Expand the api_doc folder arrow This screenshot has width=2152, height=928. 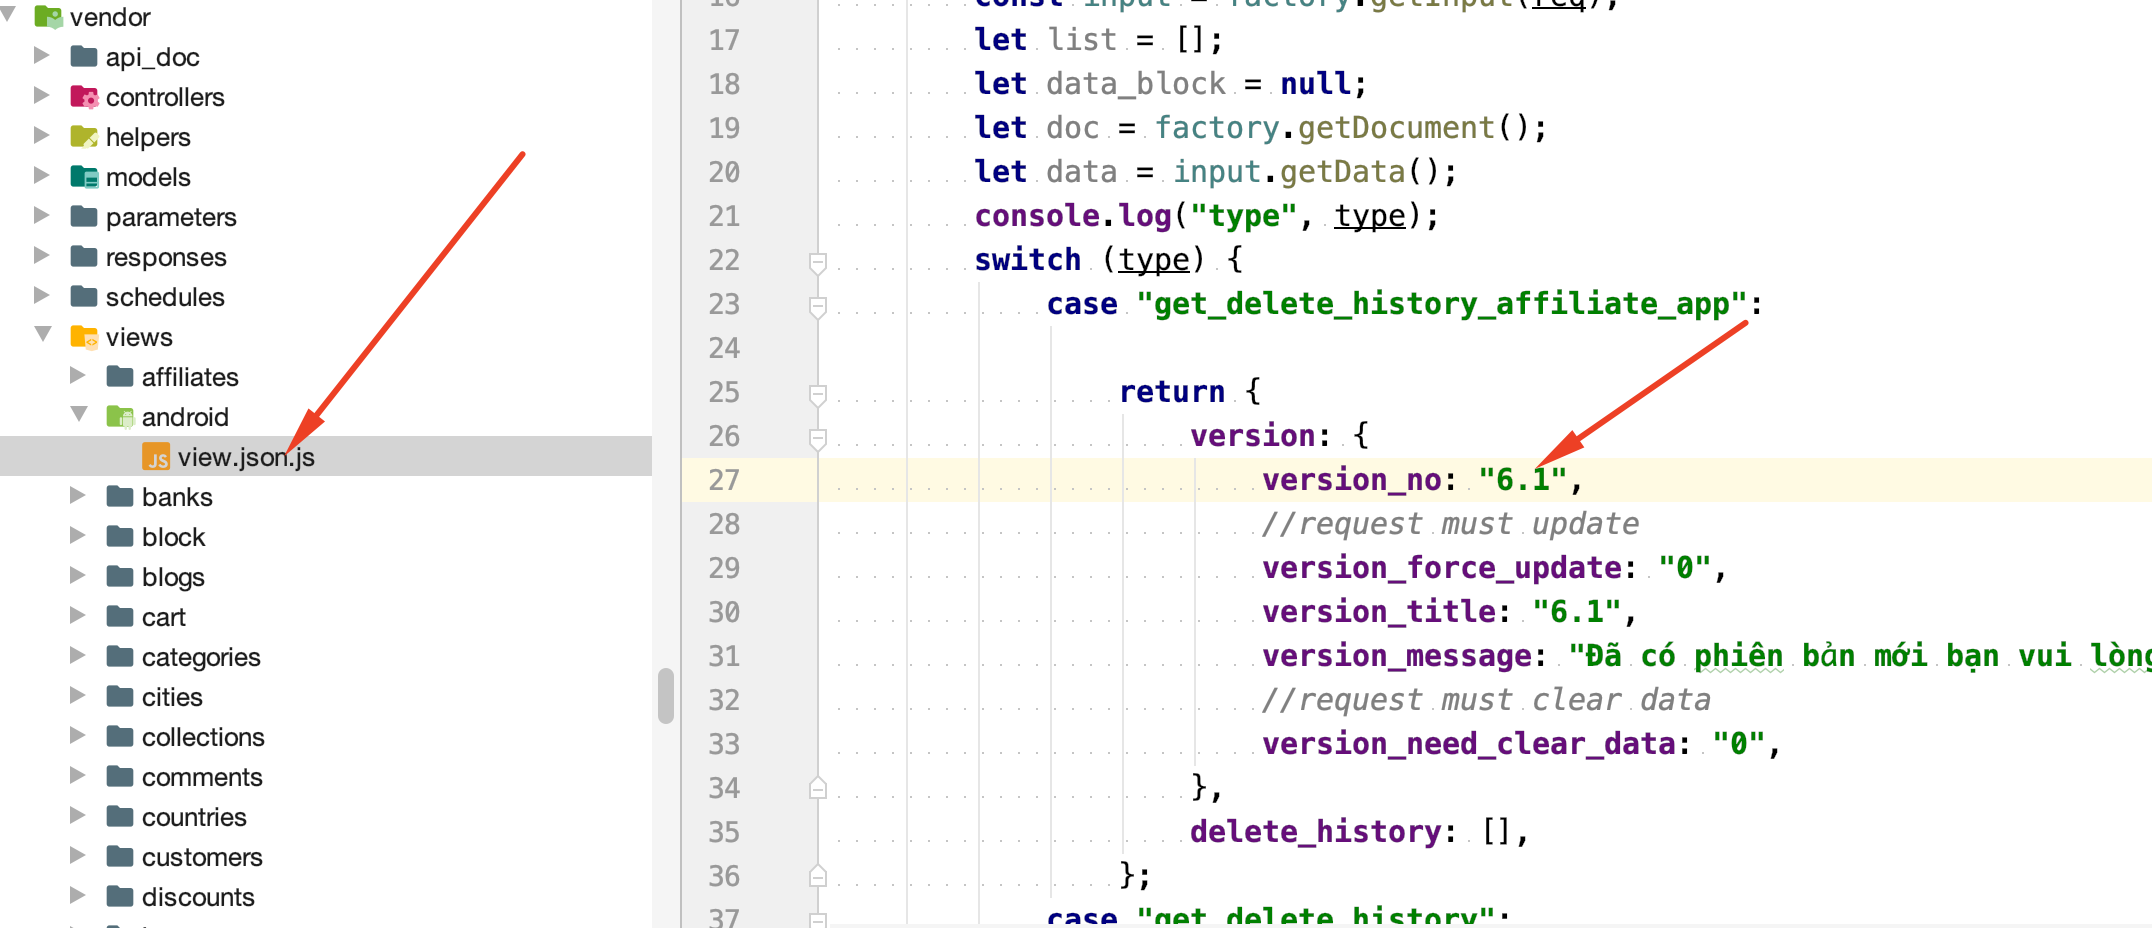pyautogui.click(x=42, y=55)
